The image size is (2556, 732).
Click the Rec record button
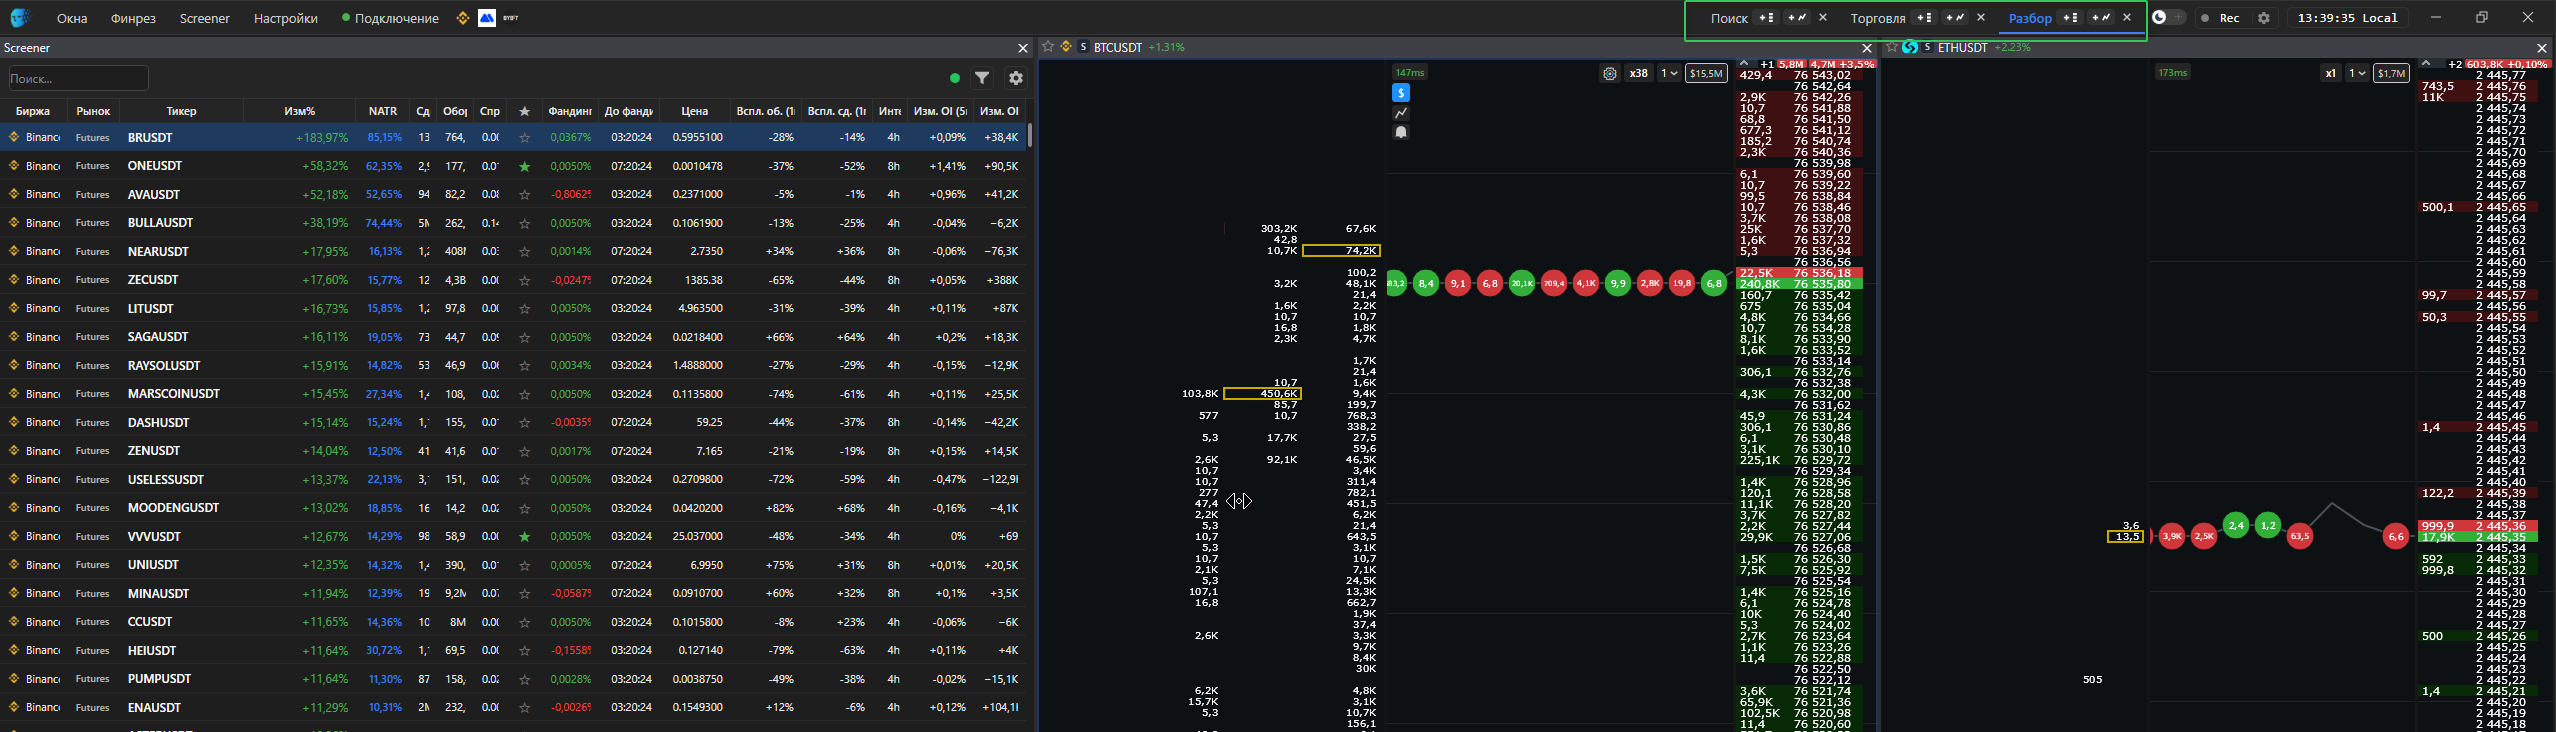[2221, 18]
